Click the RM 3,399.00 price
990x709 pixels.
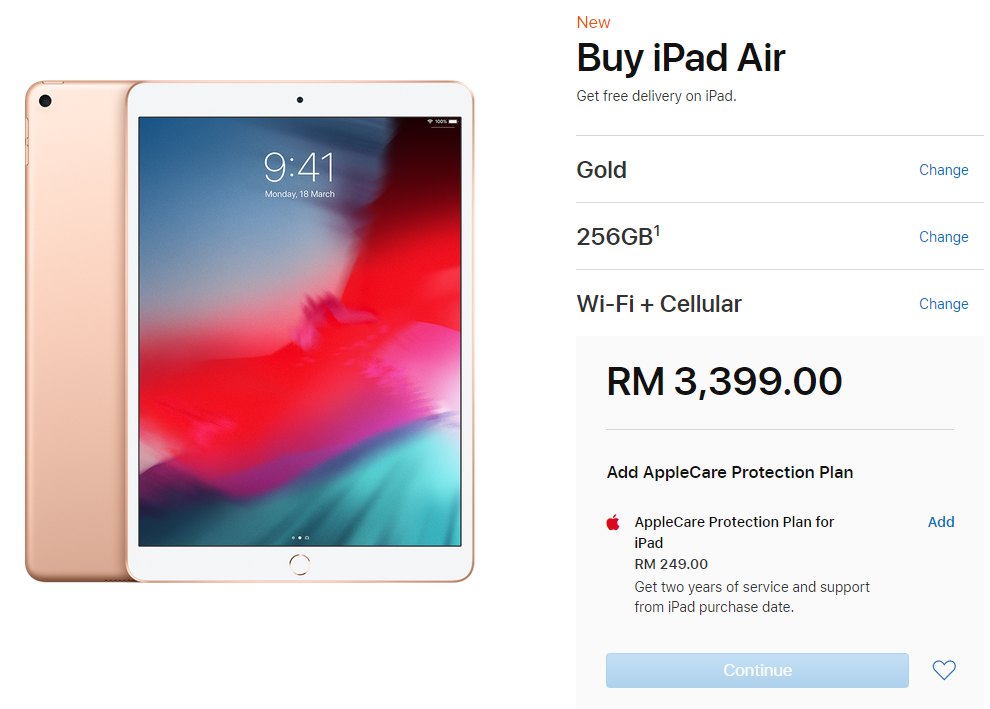[x=724, y=381]
